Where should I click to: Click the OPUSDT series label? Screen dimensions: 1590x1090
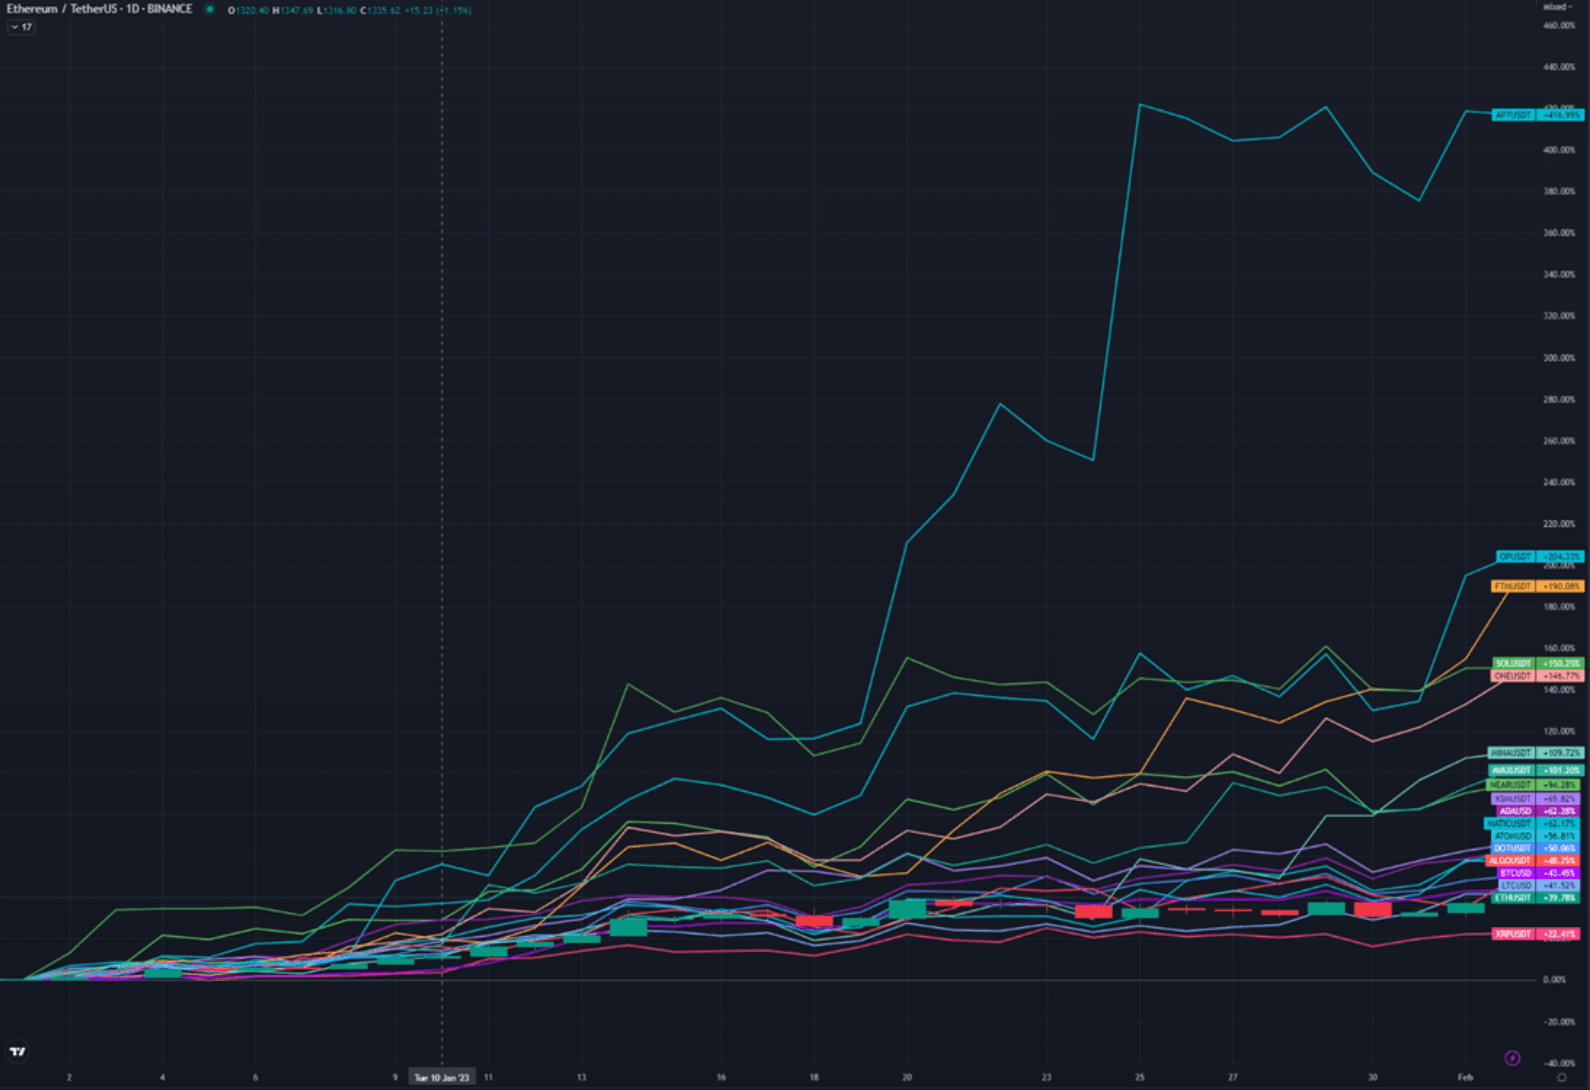[1515, 556]
